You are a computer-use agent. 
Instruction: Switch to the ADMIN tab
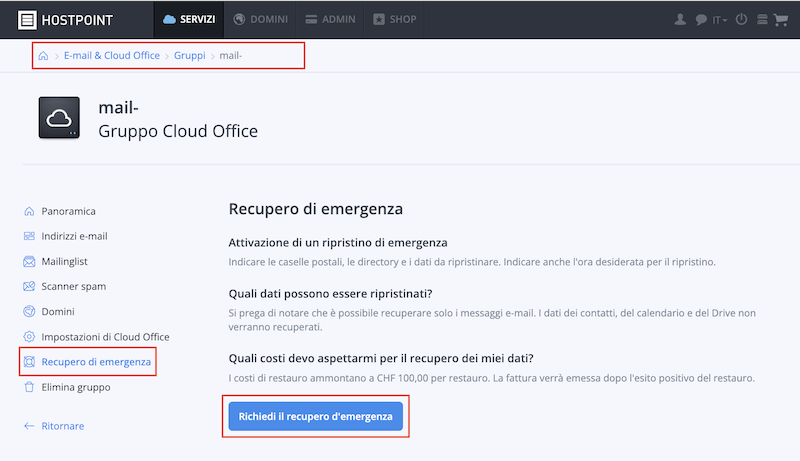(331, 19)
